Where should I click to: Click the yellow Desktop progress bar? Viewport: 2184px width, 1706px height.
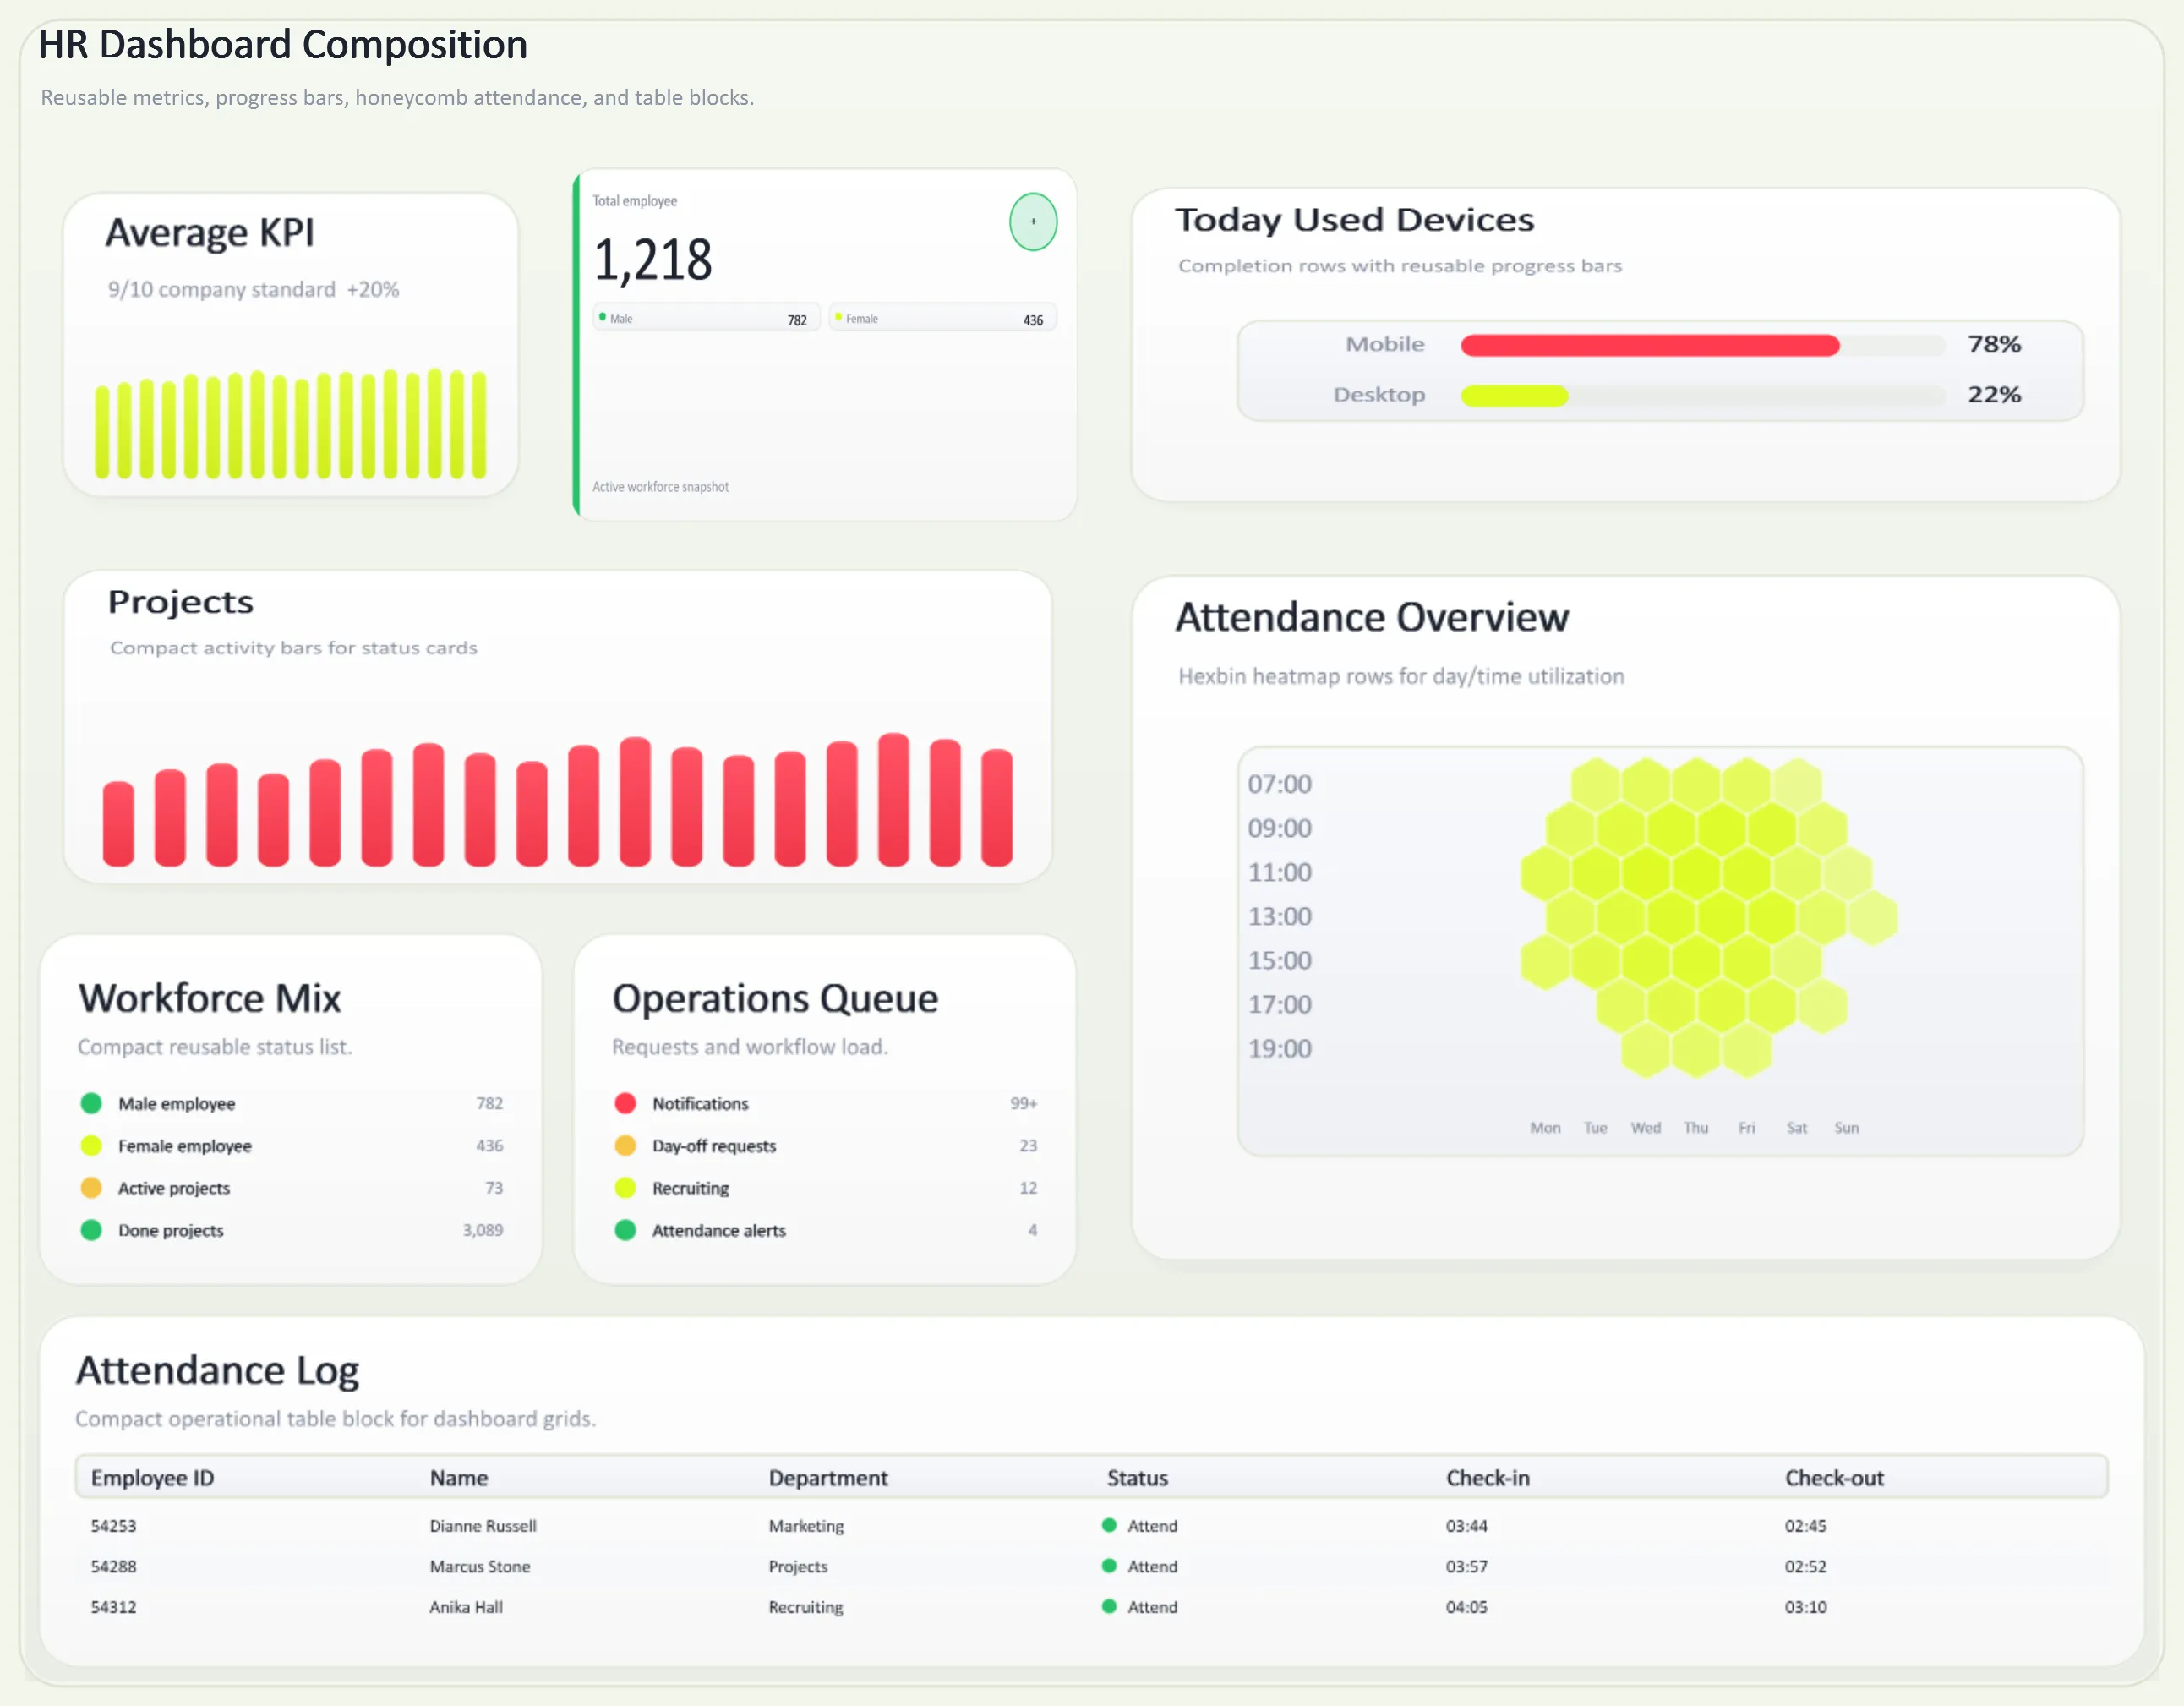[1514, 395]
